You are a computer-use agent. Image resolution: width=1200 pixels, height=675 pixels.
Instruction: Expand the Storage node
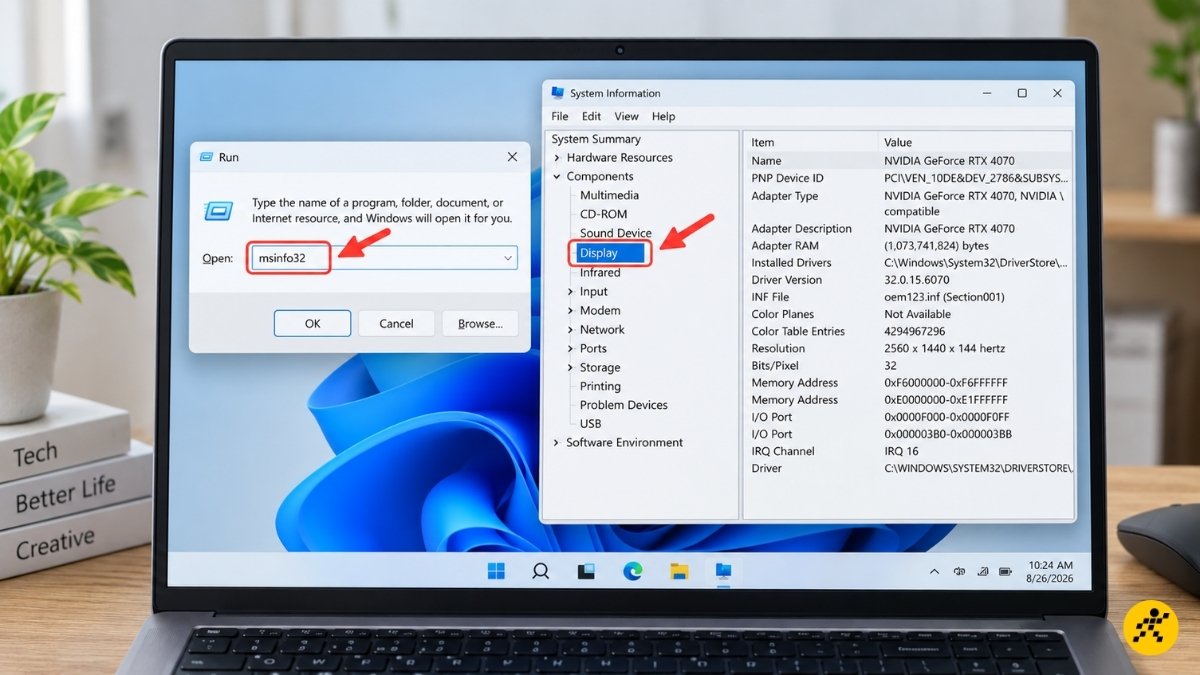click(x=571, y=368)
